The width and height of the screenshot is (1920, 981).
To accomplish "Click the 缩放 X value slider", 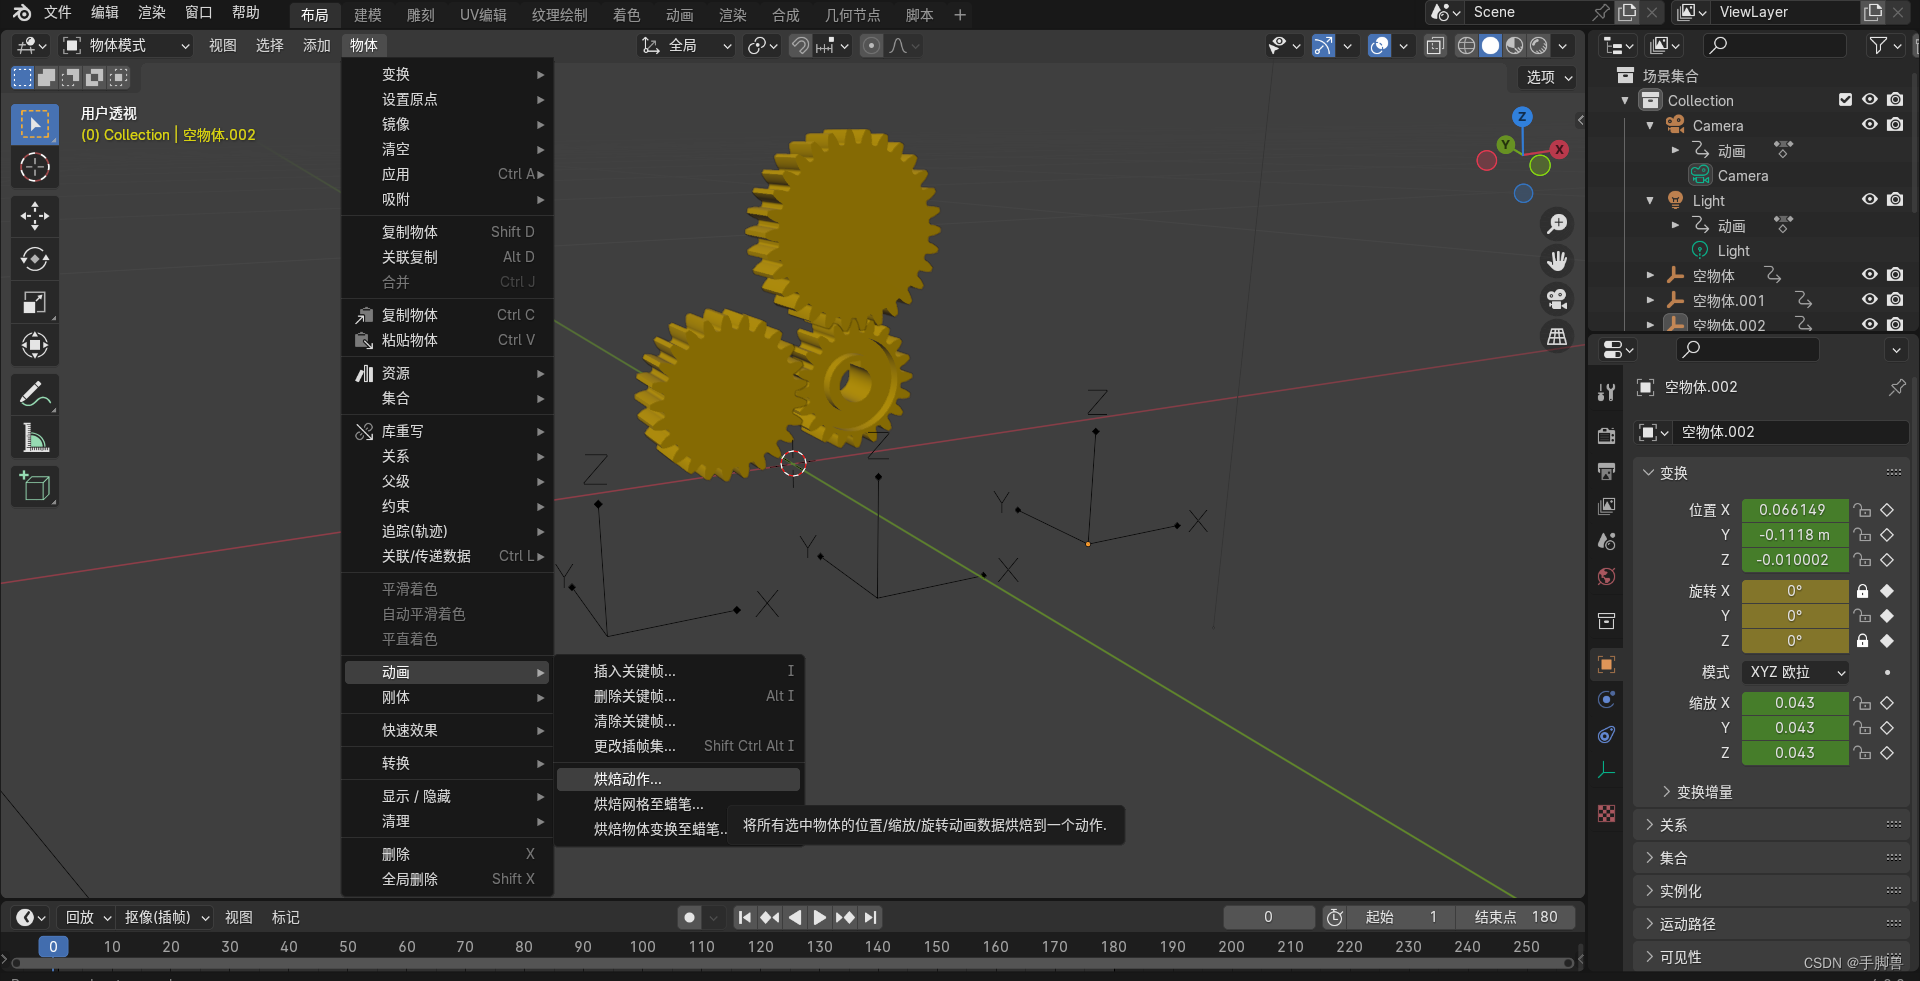I will click(1795, 702).
